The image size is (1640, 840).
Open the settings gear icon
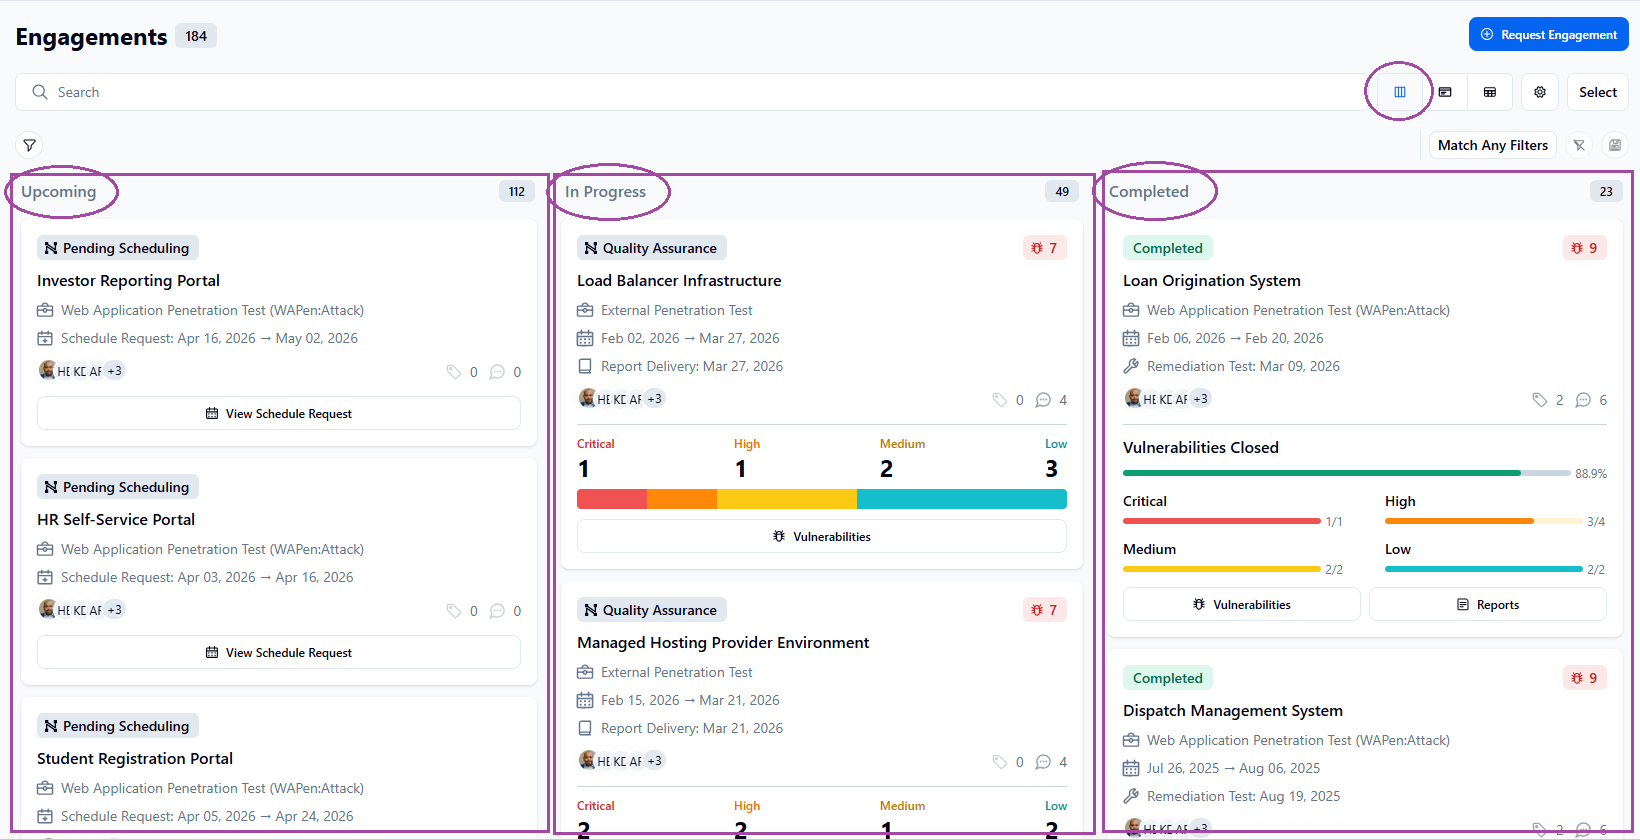(1540, 92)
